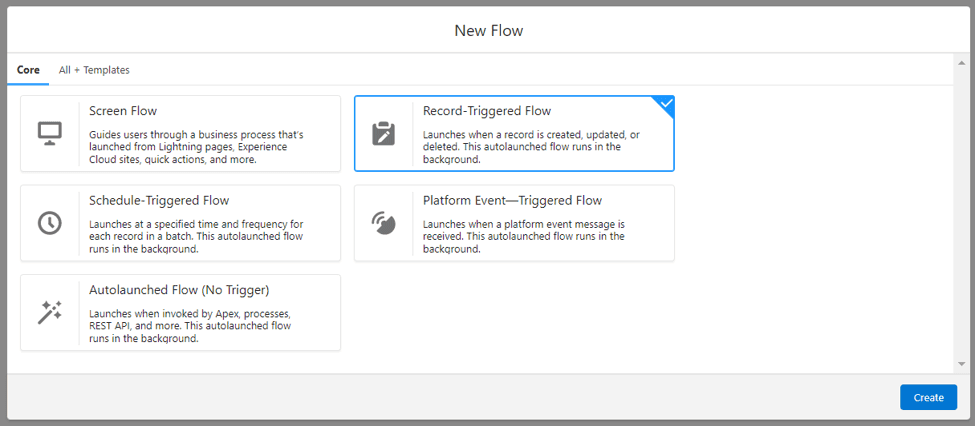Switch to the Core tab

point(28,70)
